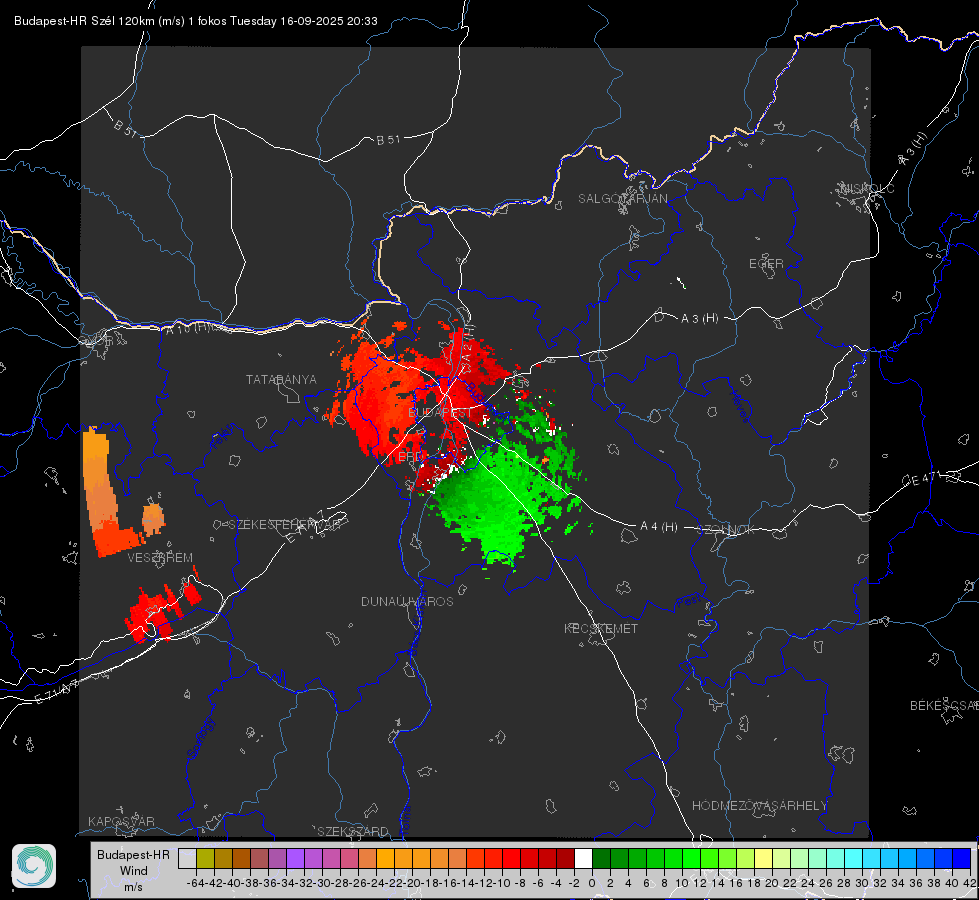Screen dimensions: 979x900
Task: Click the A 4 (H) road label
Action: [x=659, y=527]
